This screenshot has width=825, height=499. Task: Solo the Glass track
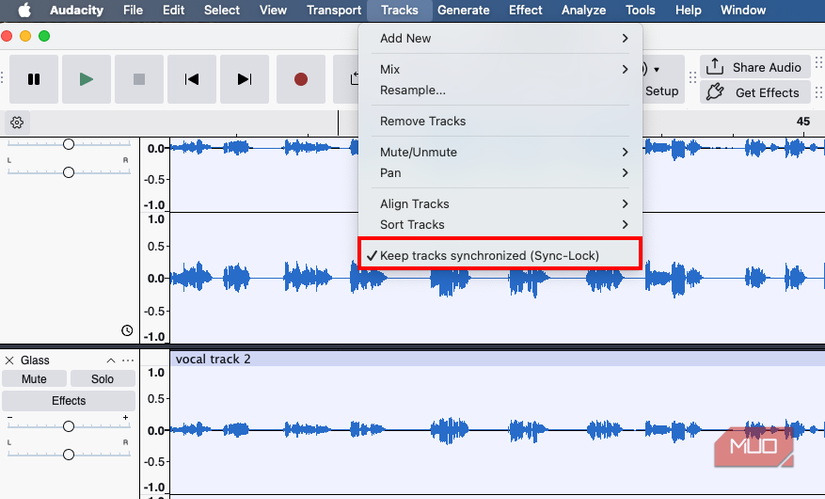coord(102,379)
